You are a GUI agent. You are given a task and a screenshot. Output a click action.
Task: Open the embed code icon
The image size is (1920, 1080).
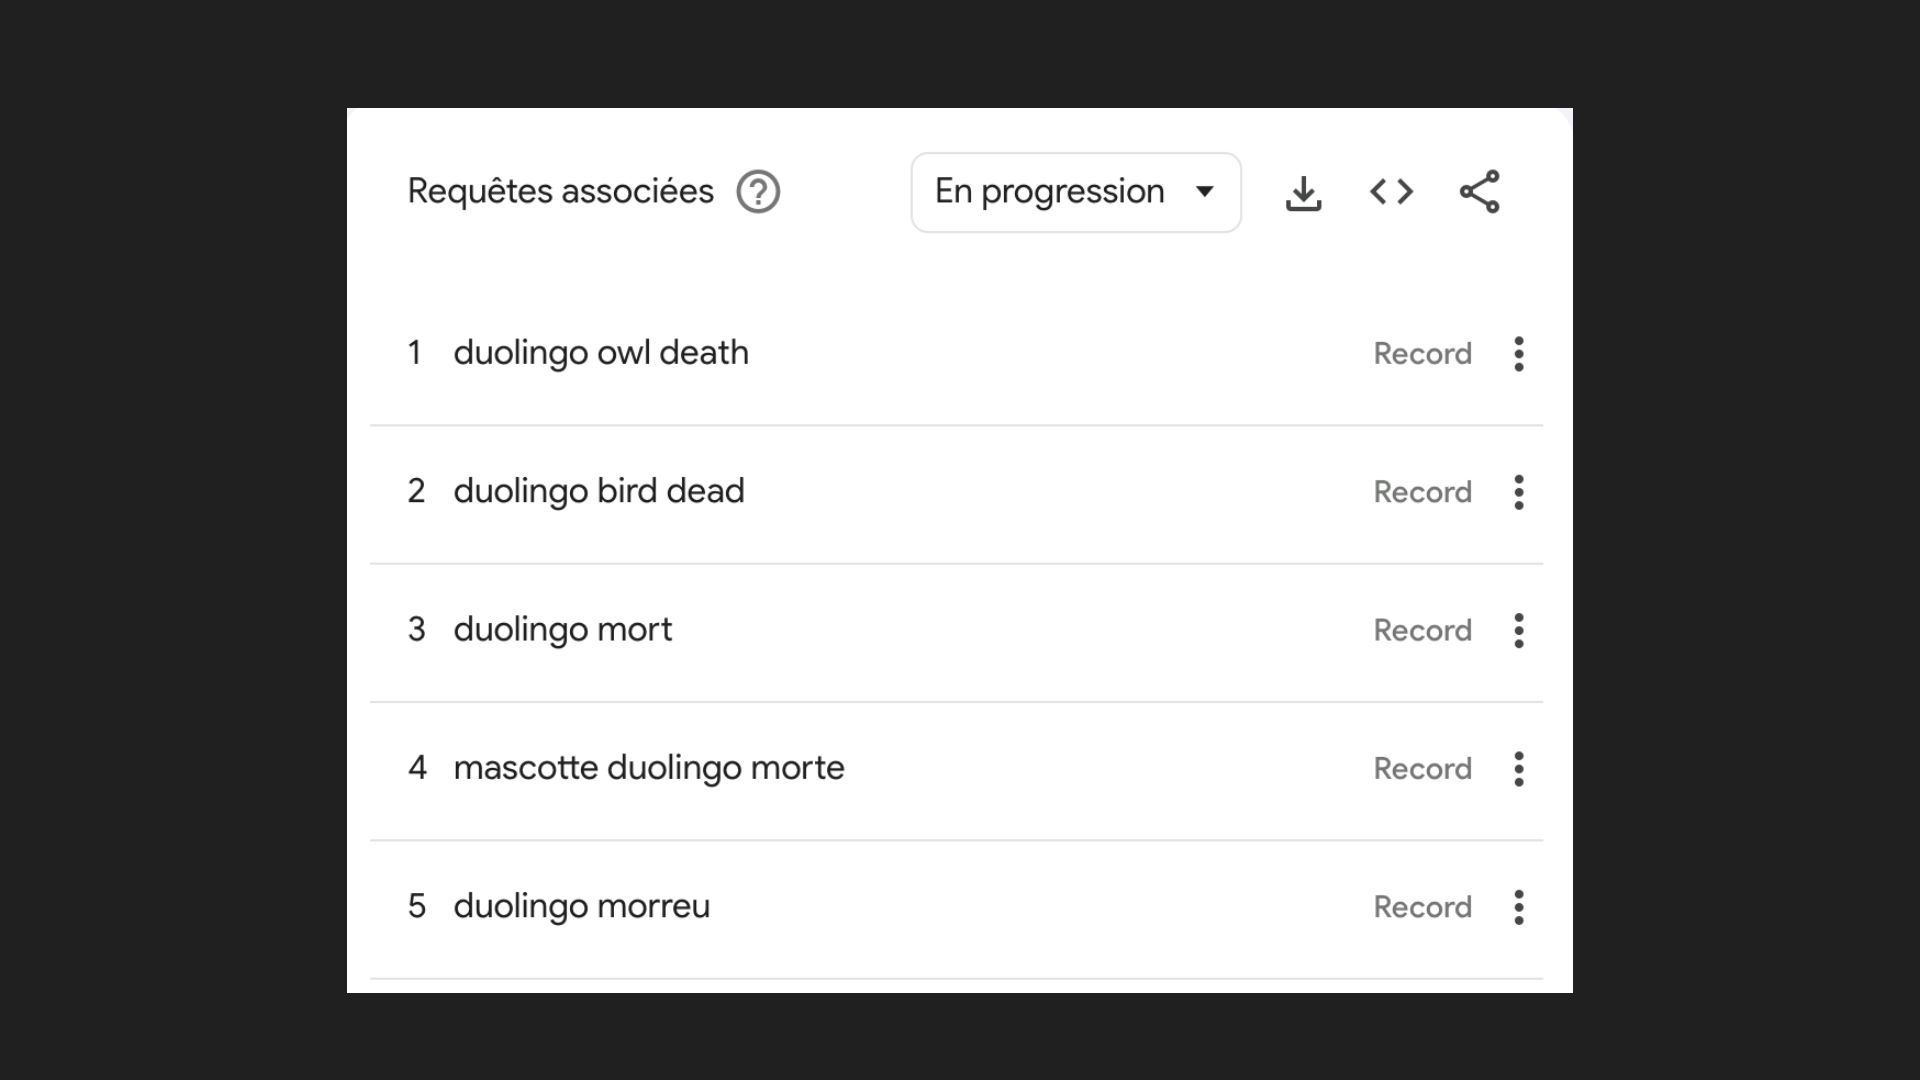coord(1391,192)
